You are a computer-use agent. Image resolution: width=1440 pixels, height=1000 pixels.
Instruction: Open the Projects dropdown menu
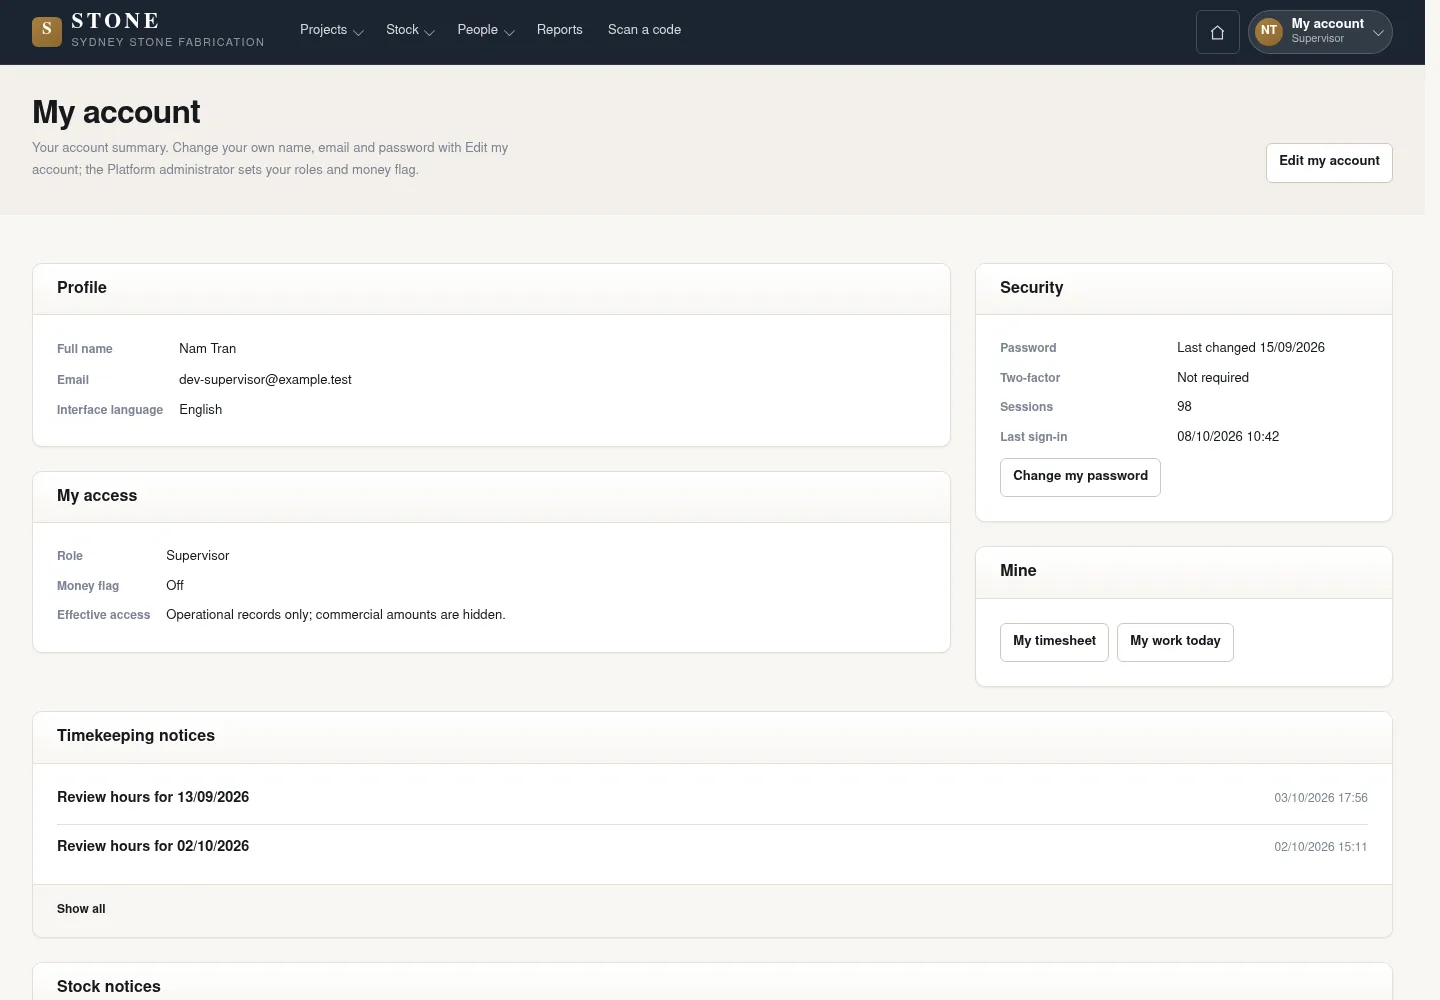331,30
